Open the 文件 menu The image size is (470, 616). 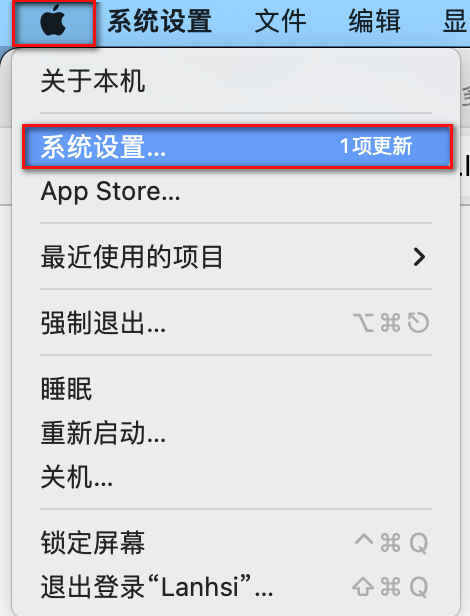(x=280, y=22)
